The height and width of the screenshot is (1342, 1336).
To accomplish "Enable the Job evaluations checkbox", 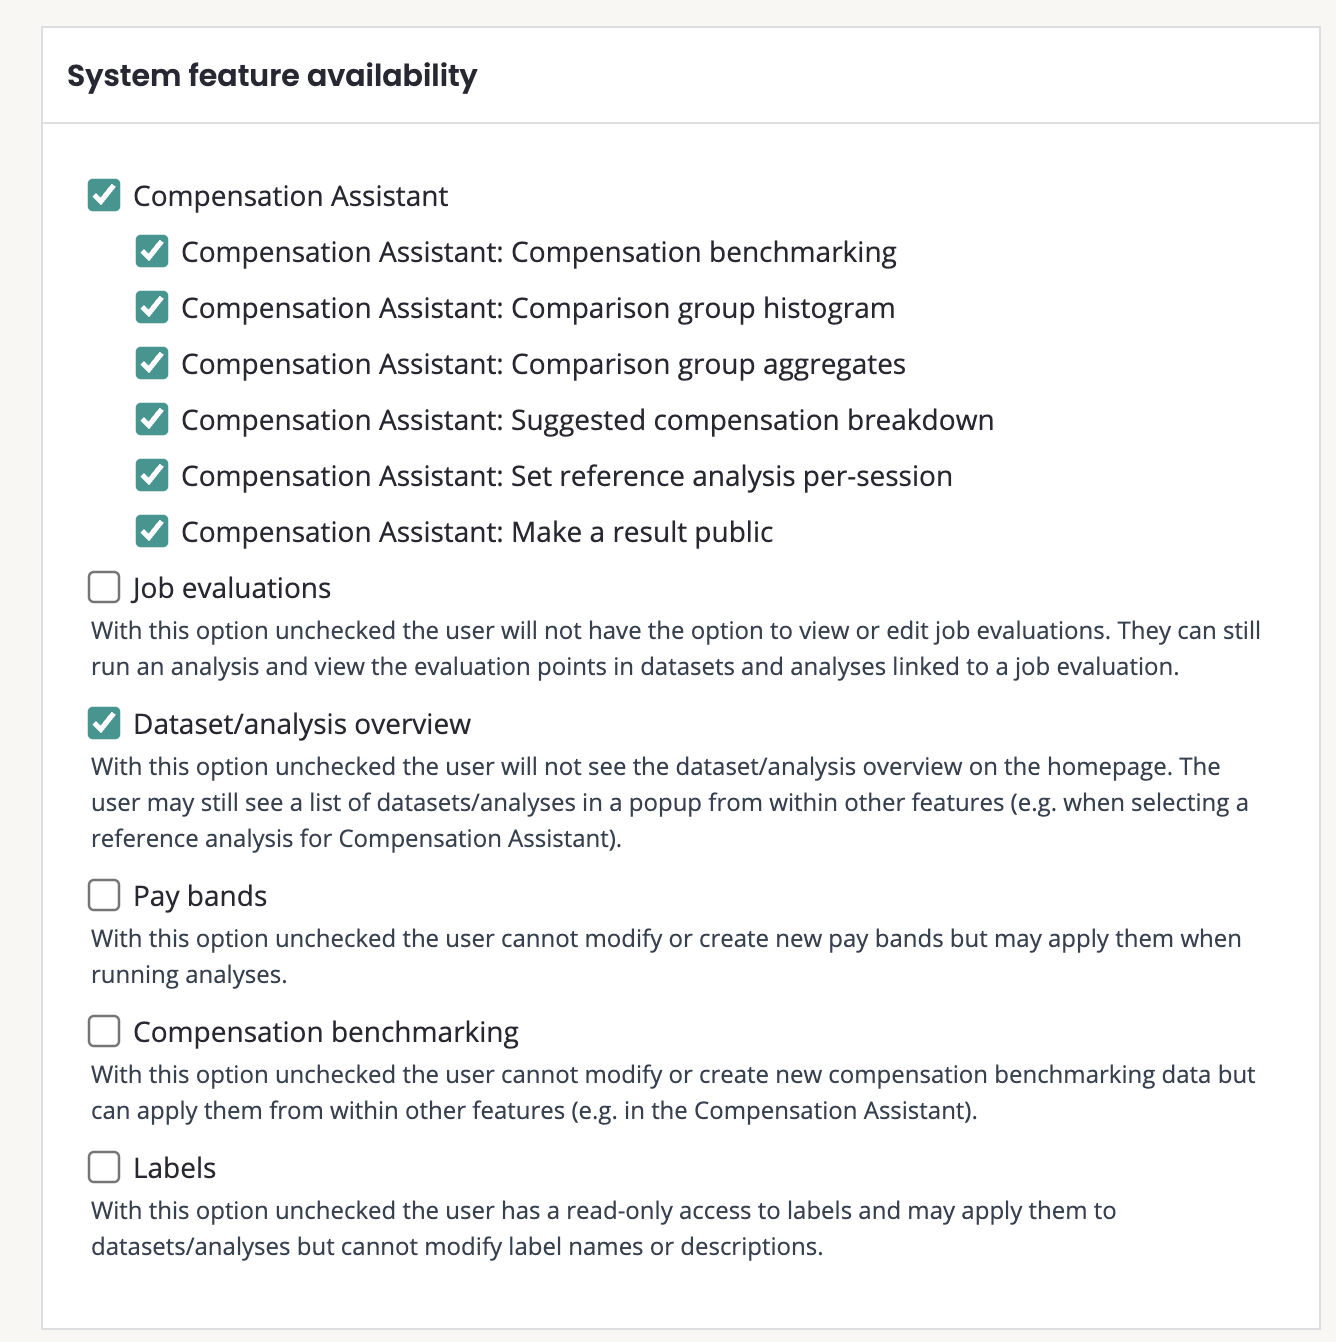I will coord(104,588).
